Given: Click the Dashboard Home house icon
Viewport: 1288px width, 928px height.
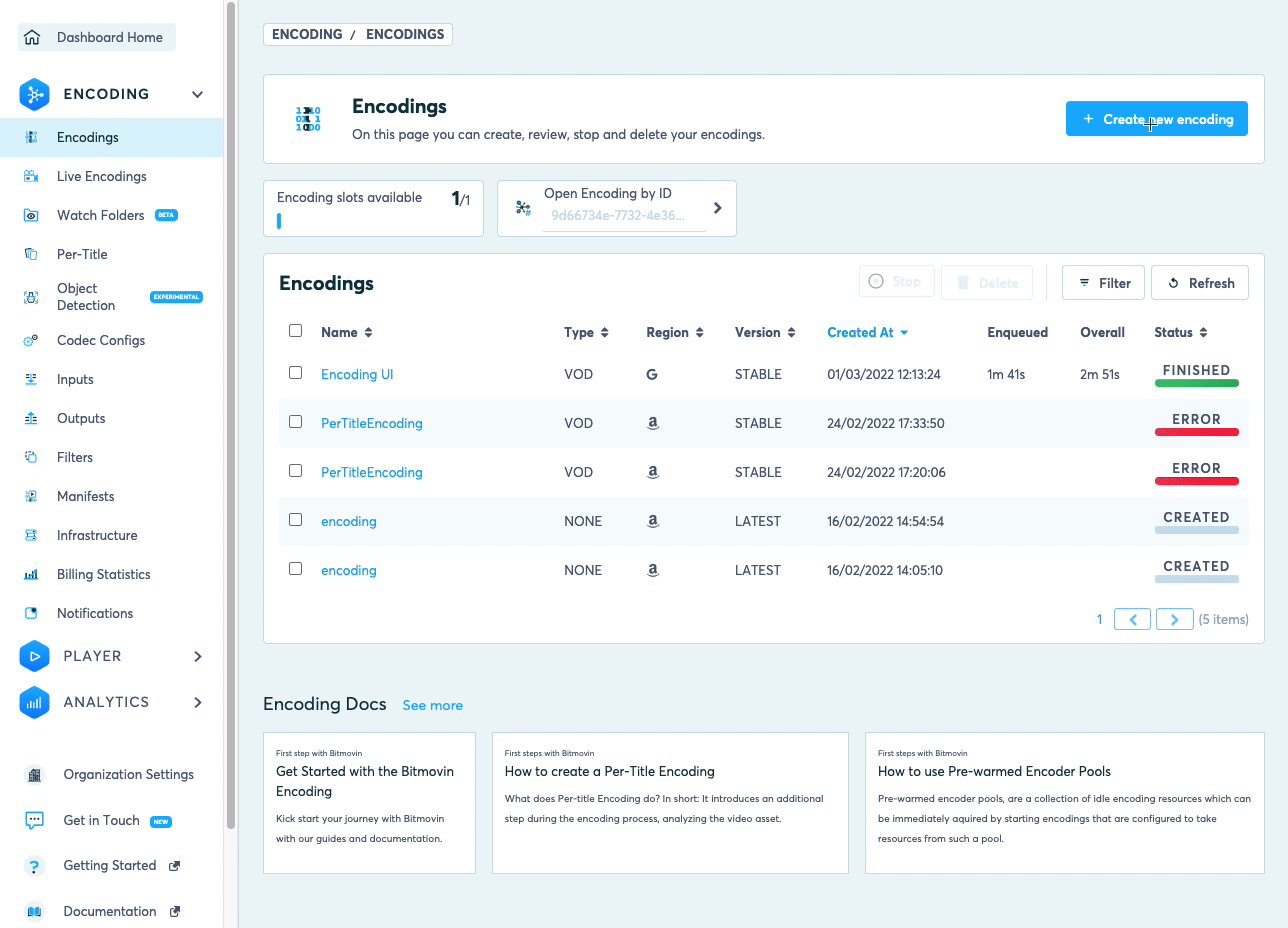Looking at the screenshot, I should click(x=32, y=38).
